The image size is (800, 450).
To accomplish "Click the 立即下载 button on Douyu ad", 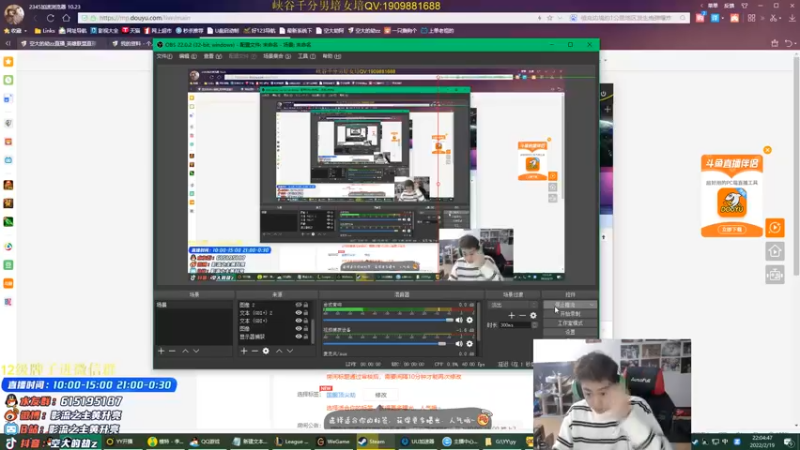I will point(732,230).
